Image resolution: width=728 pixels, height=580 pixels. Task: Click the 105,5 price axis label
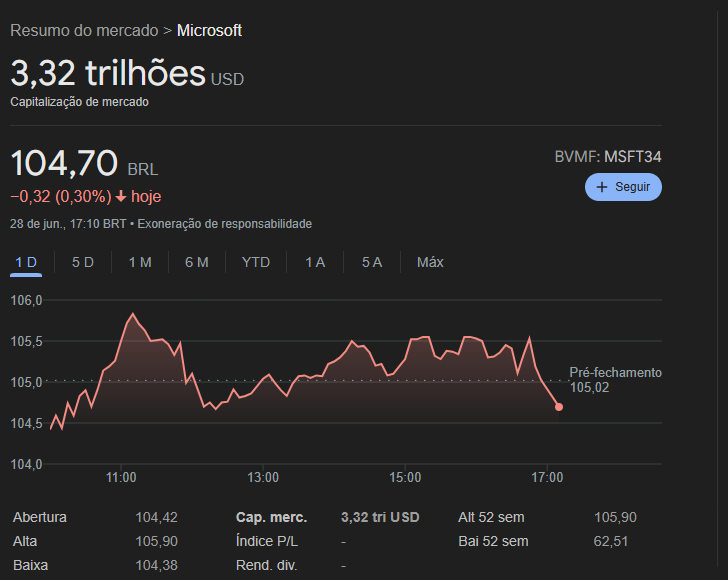[x=26, y=341]
